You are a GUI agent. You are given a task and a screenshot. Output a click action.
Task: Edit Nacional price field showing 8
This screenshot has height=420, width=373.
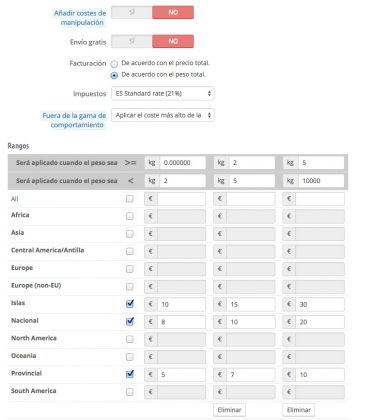pos(181,322)
